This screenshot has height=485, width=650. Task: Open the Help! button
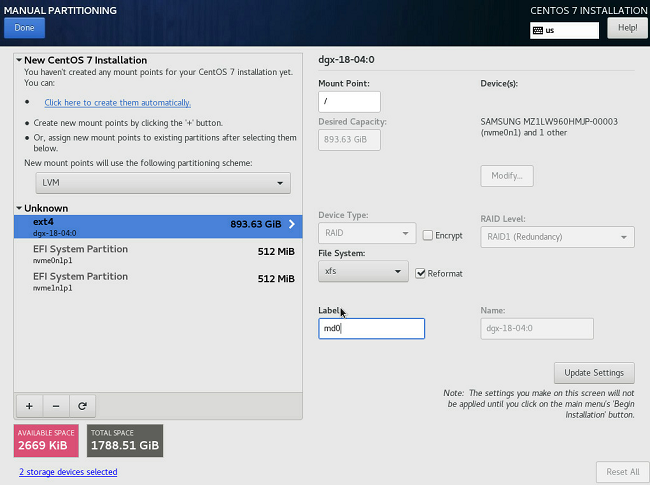point(627,27)
